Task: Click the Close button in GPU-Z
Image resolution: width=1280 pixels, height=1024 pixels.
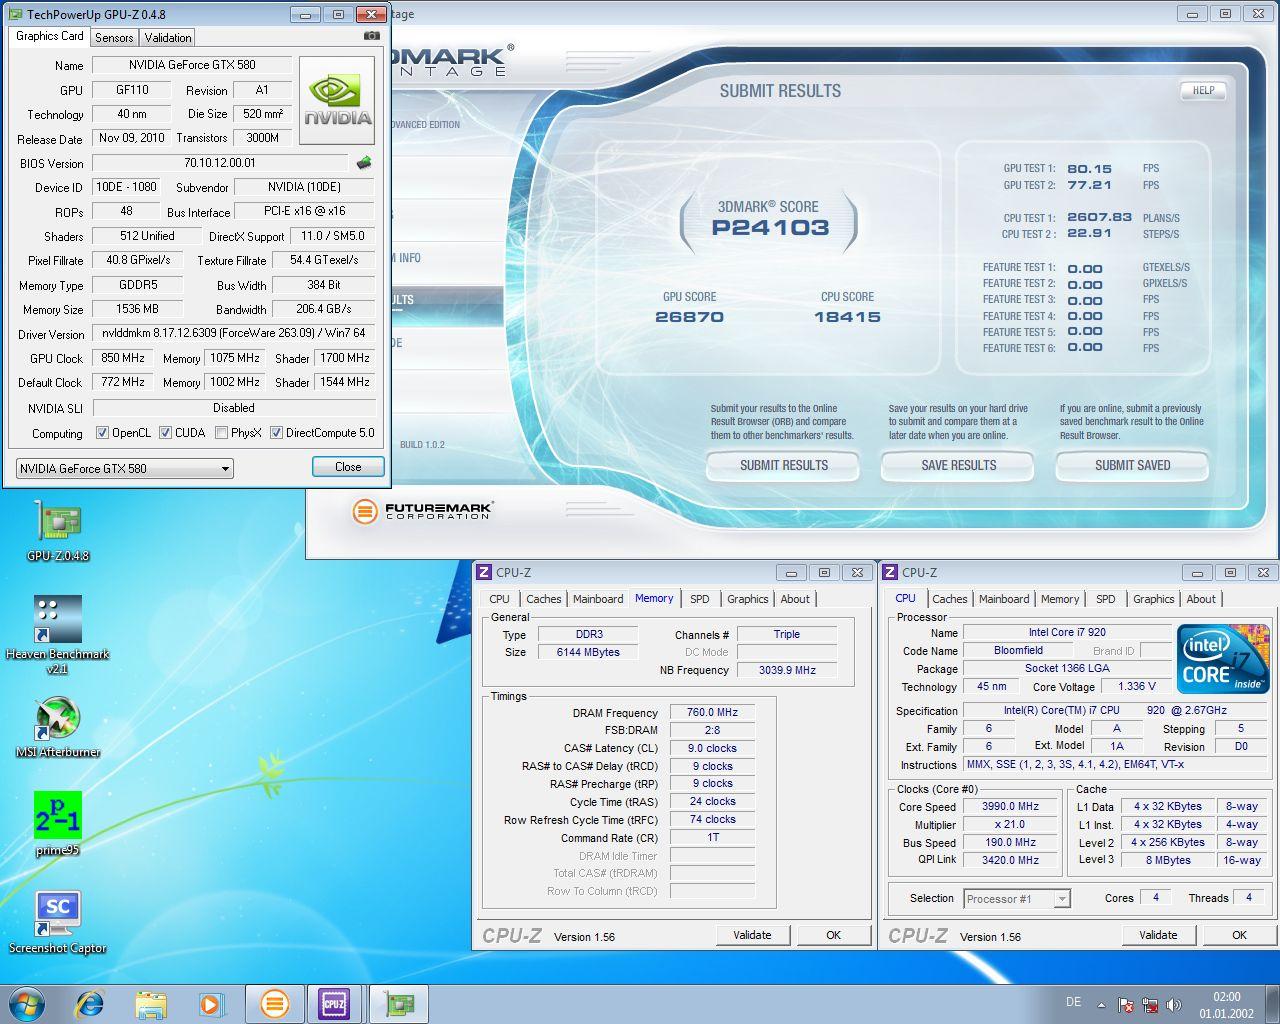Action: [x=348, y=467]
